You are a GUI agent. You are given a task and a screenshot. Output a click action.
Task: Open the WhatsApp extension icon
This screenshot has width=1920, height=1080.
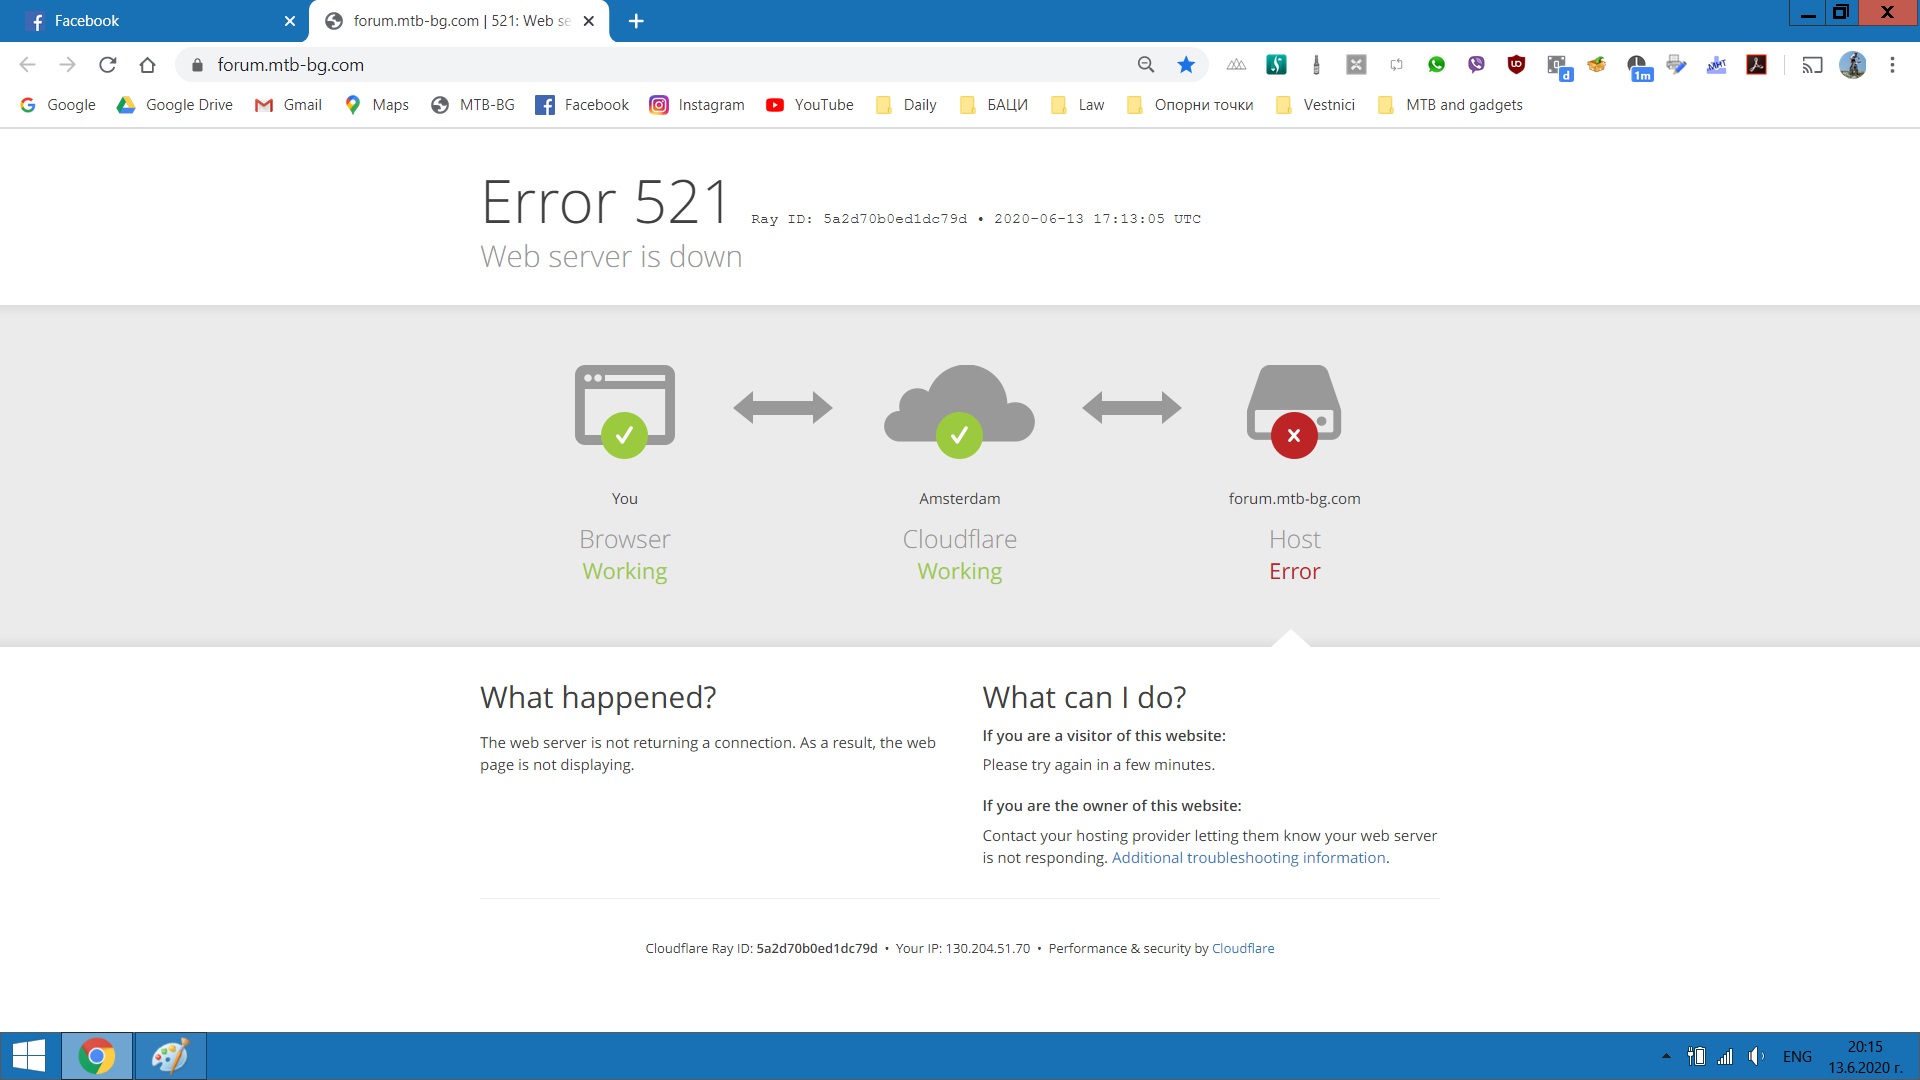click(x=1436, y=65)
